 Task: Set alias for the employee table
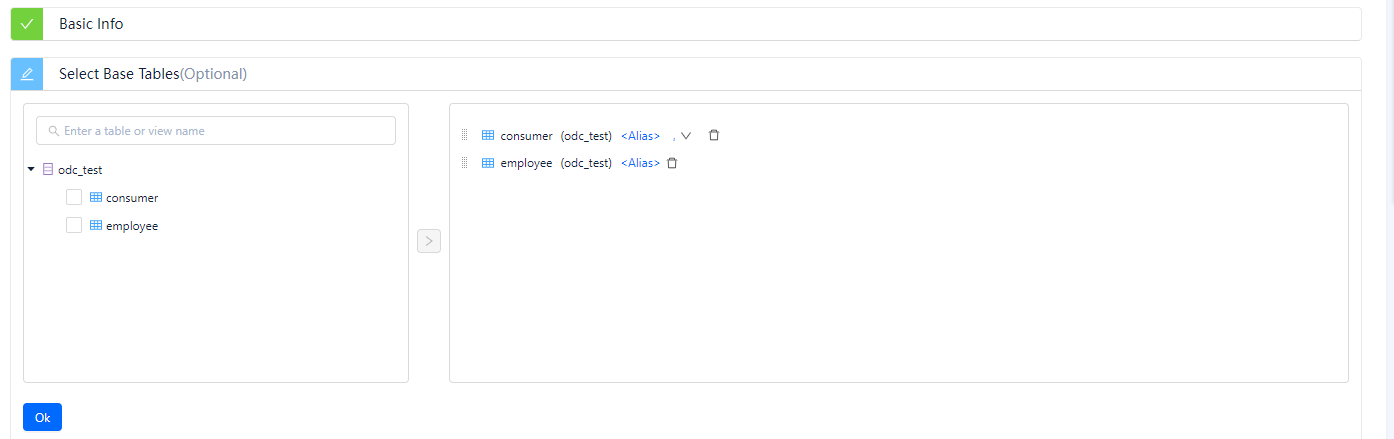(640, 163)
